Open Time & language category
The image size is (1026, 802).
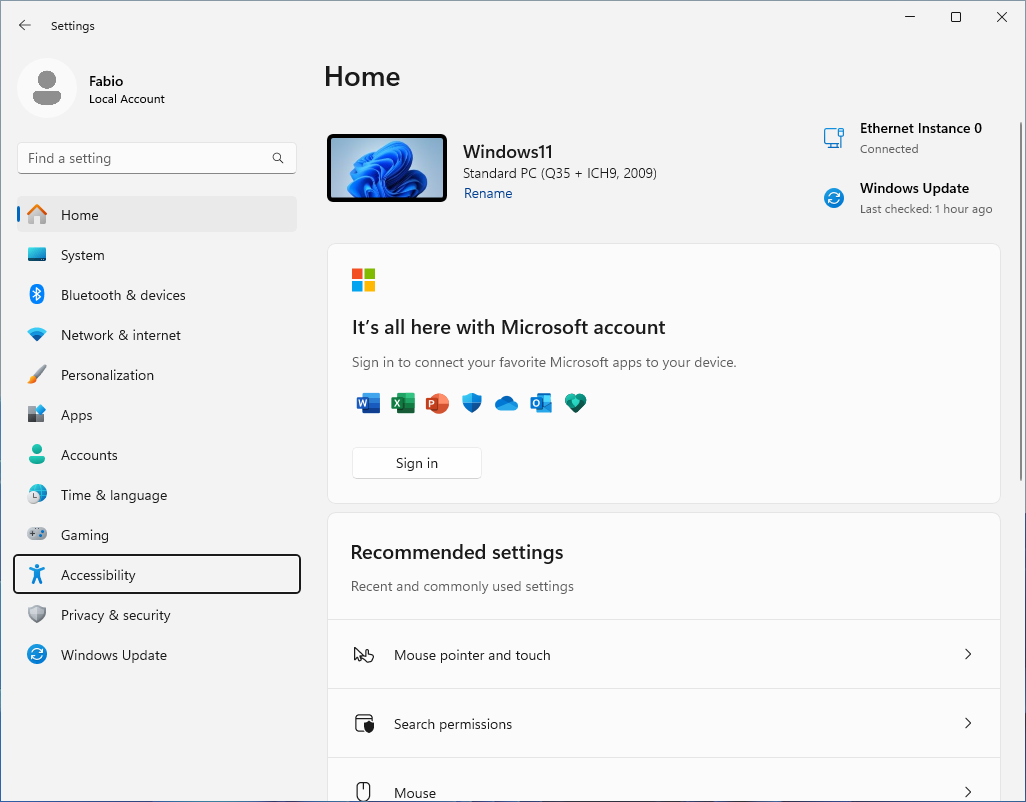[x=157, y=494]
